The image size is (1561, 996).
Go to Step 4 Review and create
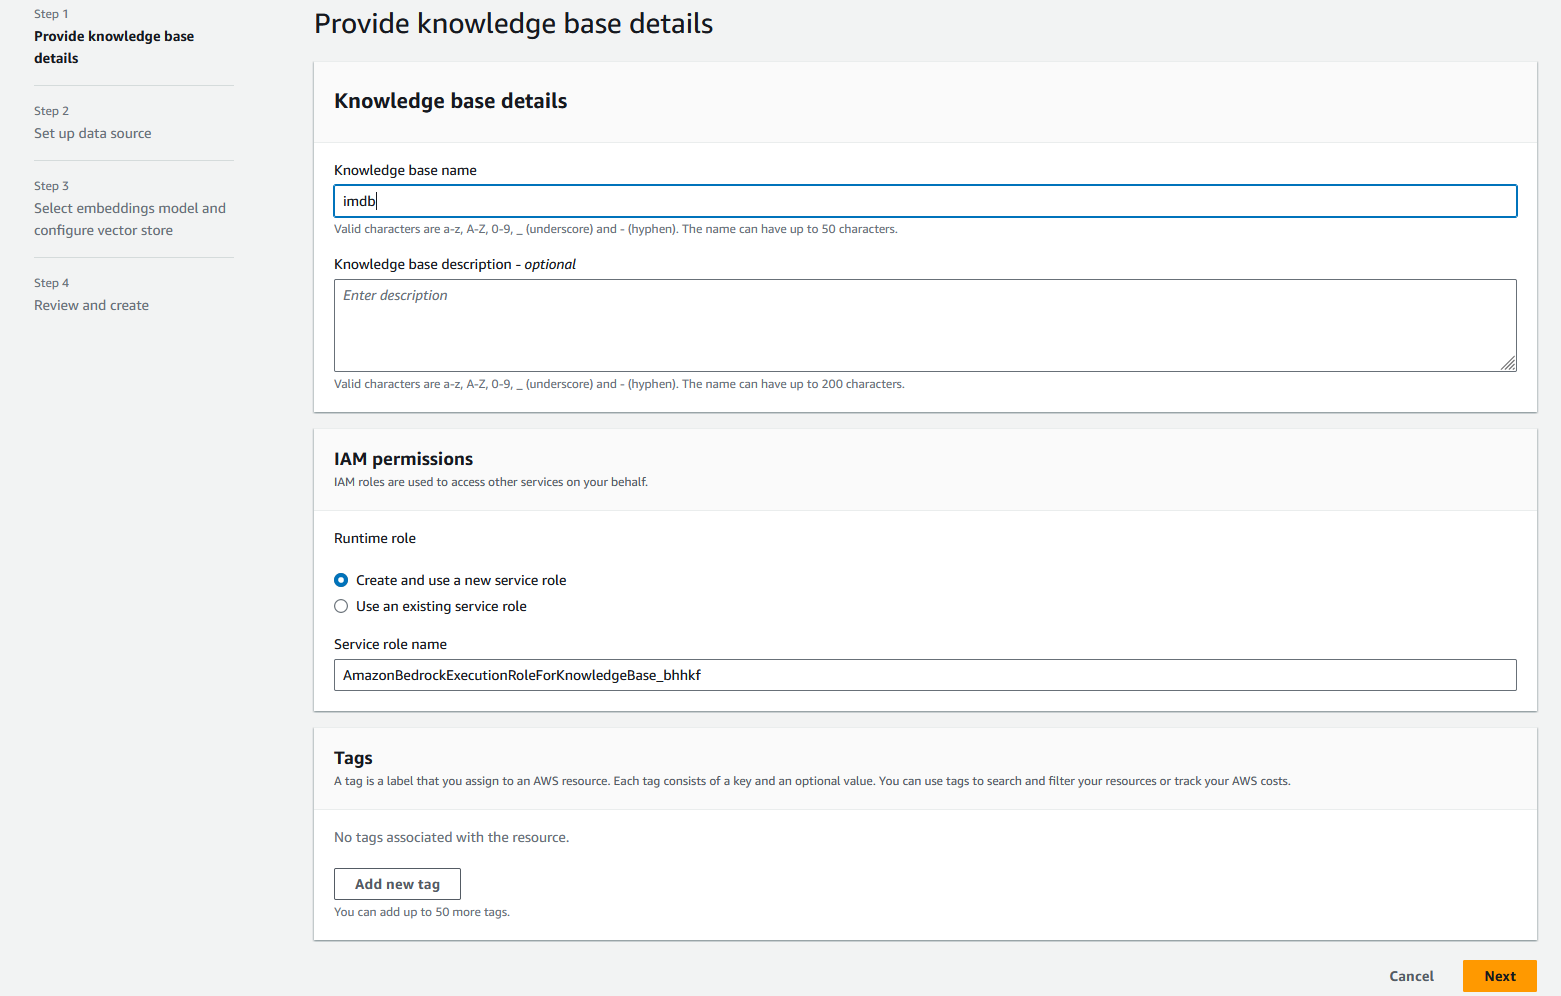click(x=91, y=305)
